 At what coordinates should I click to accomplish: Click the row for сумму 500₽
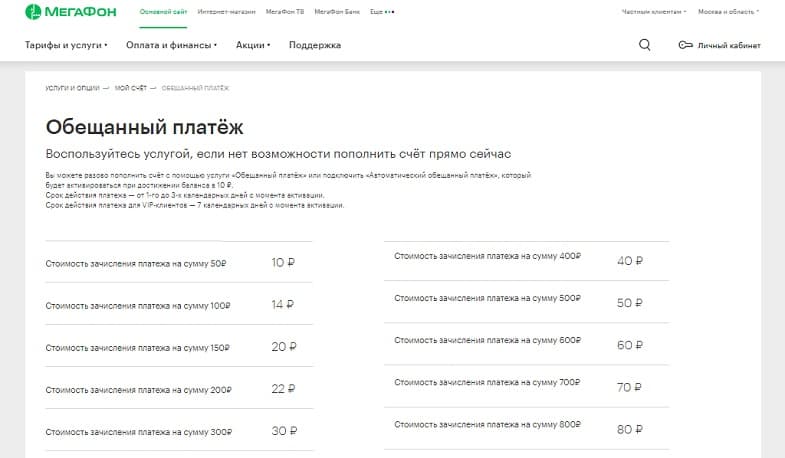[527, 302]
